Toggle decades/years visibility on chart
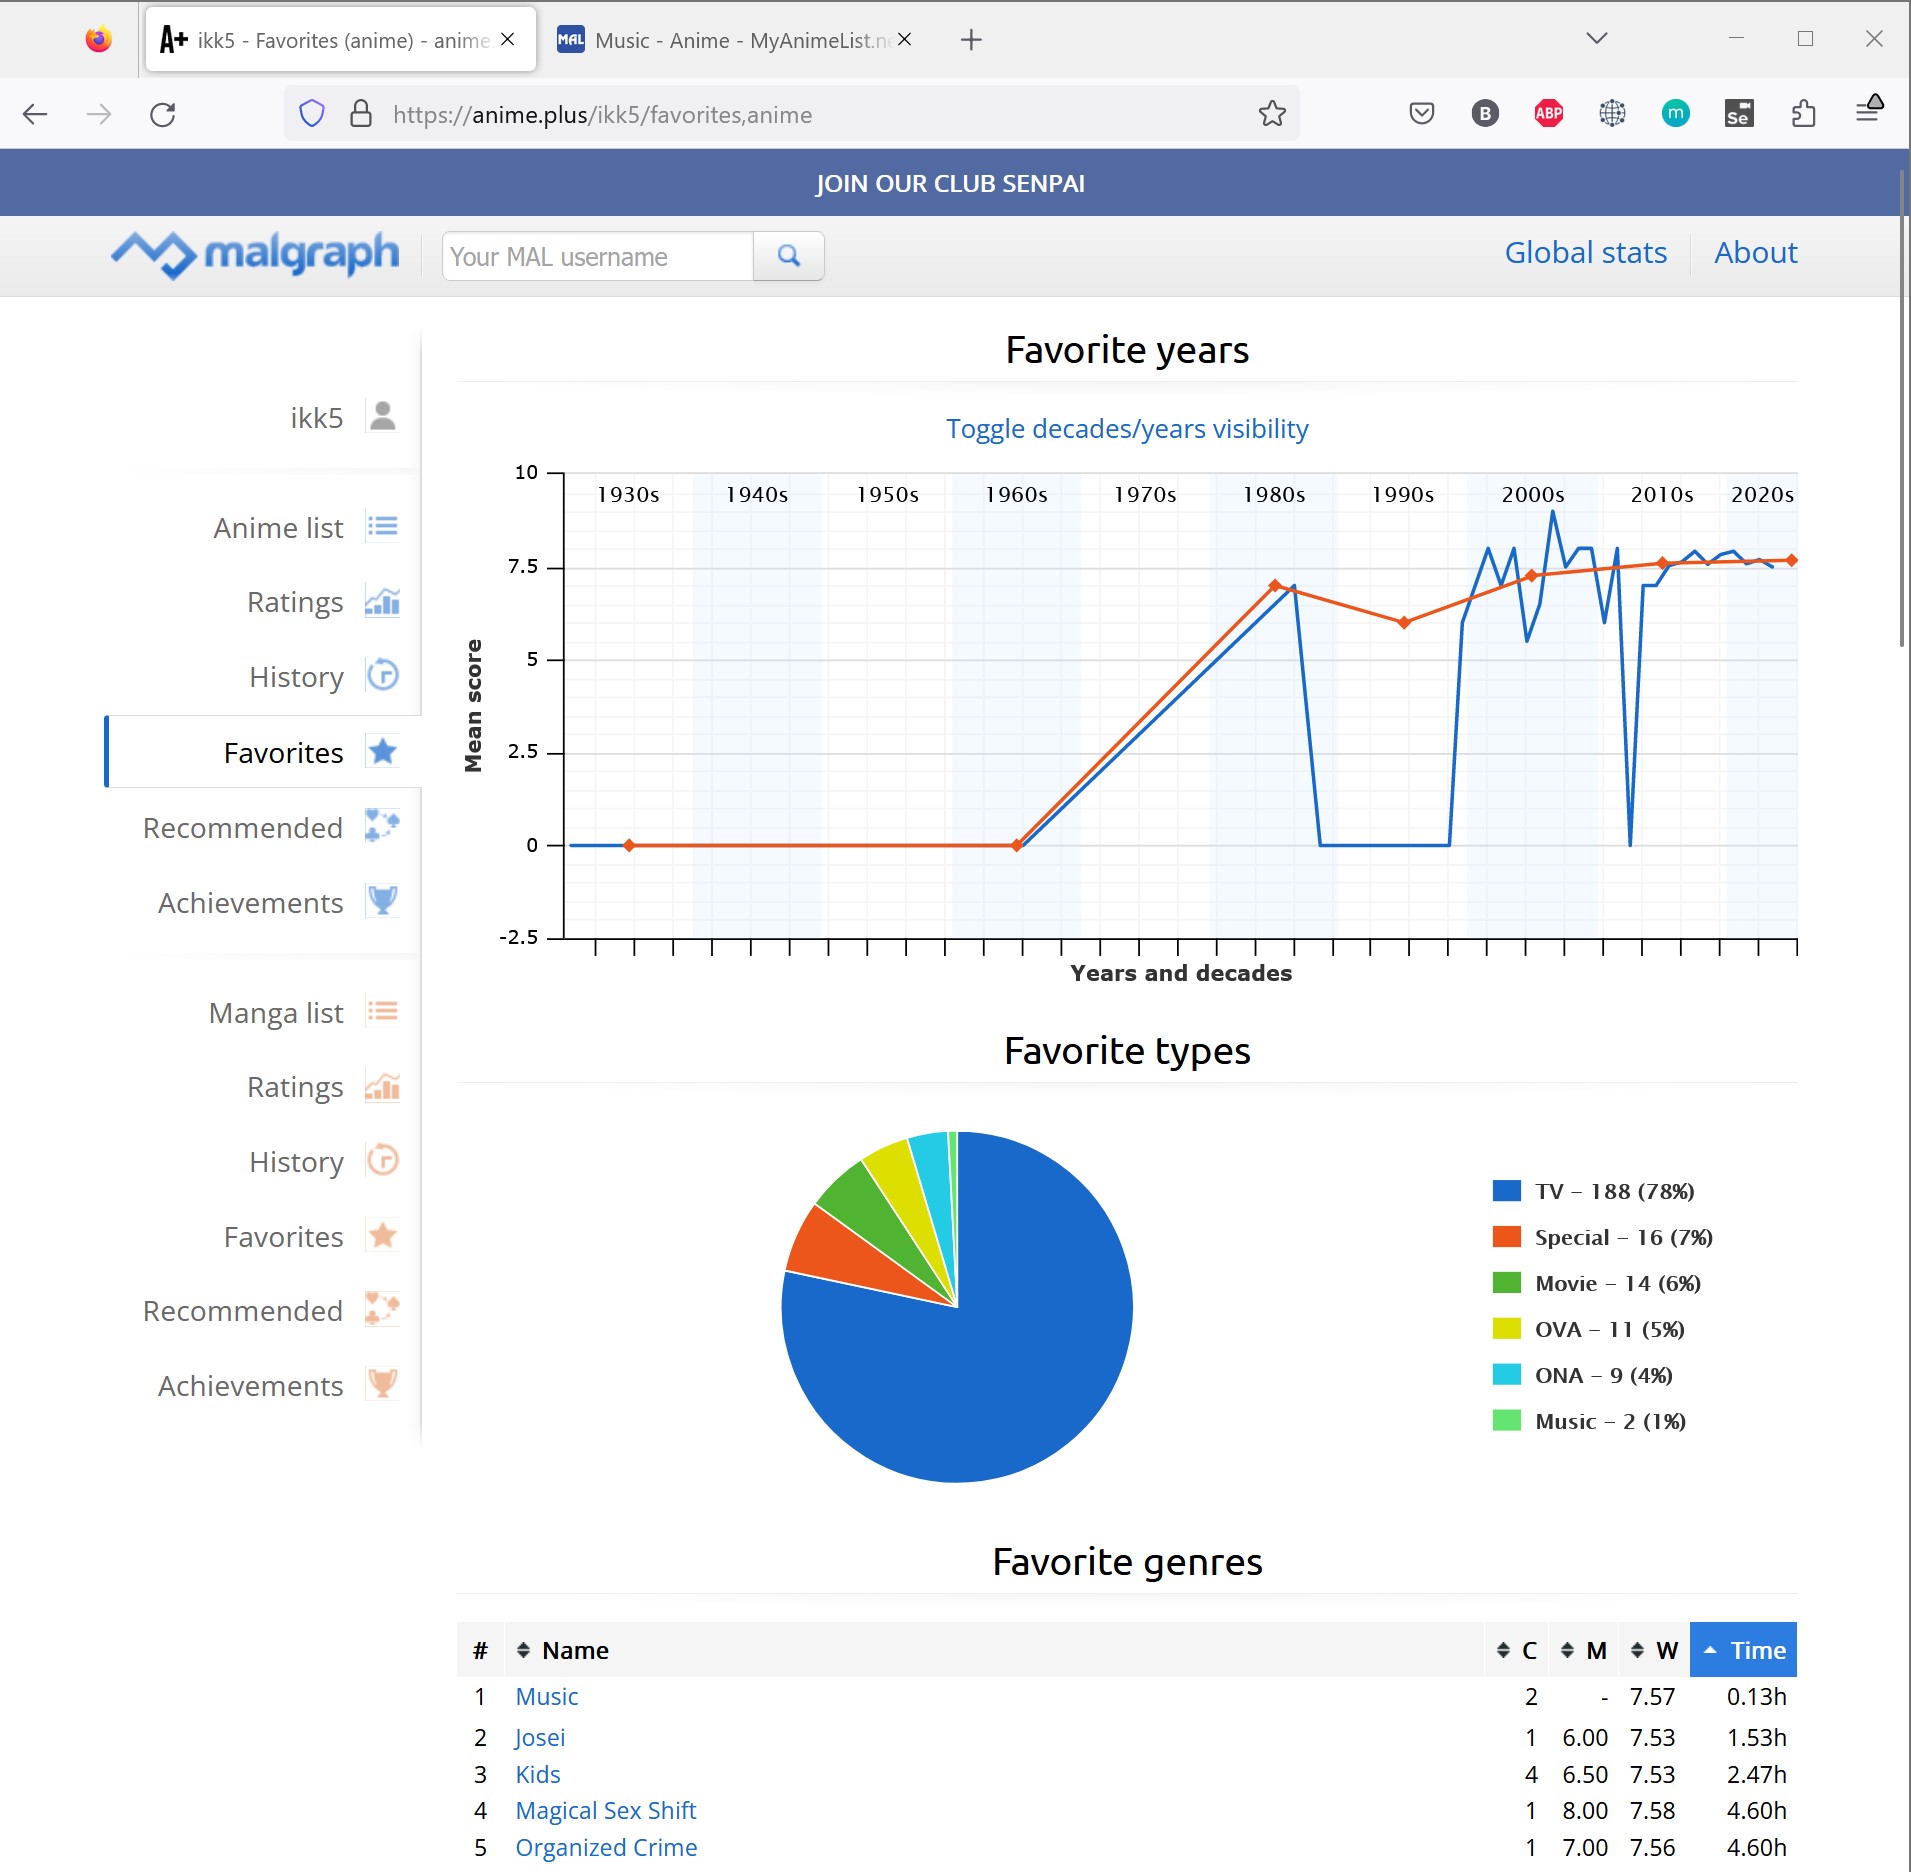 click(x=1126, y=429)
